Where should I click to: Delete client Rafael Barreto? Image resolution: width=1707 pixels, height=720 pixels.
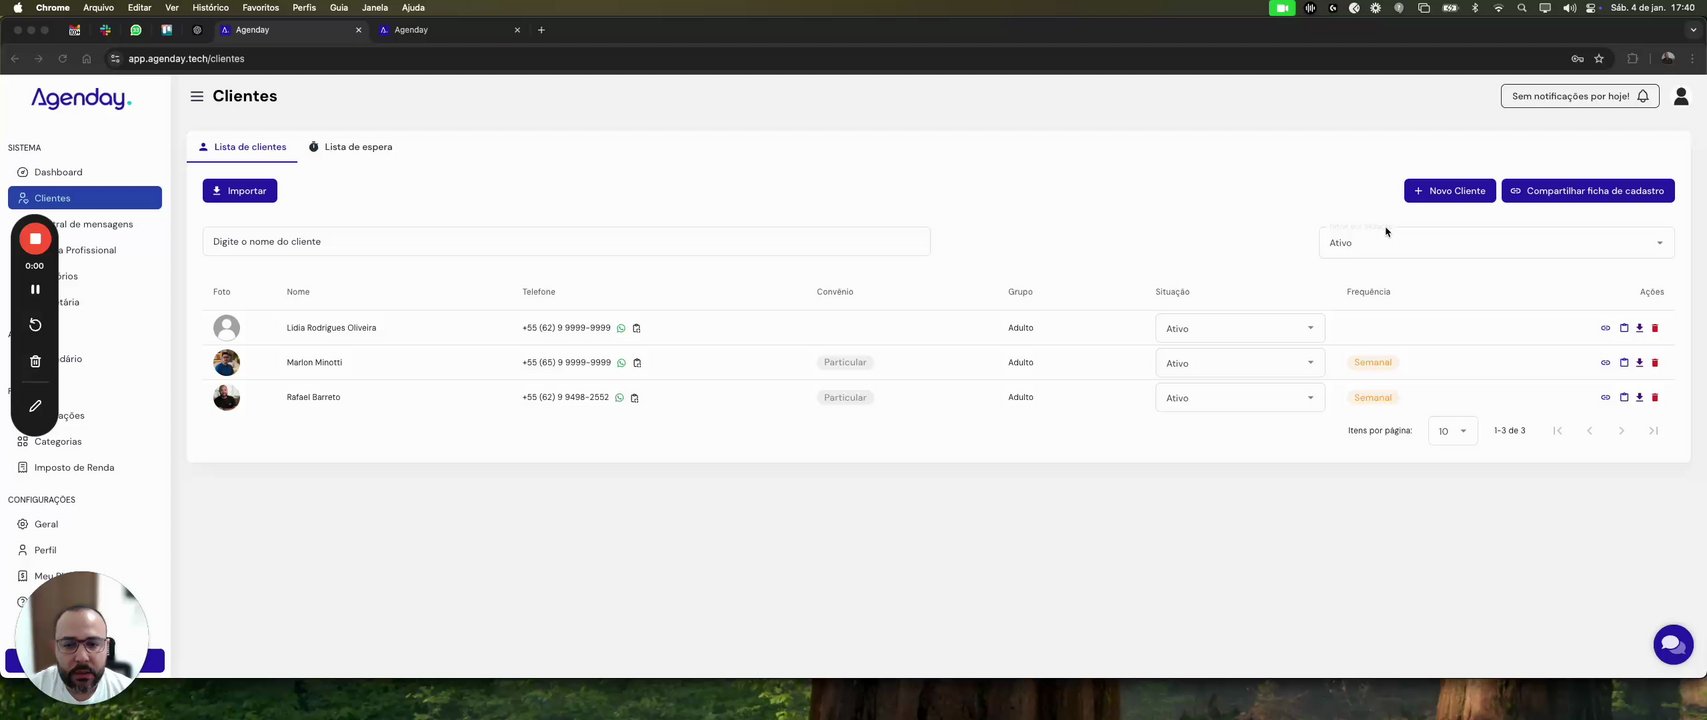[x=1655, y=397]
